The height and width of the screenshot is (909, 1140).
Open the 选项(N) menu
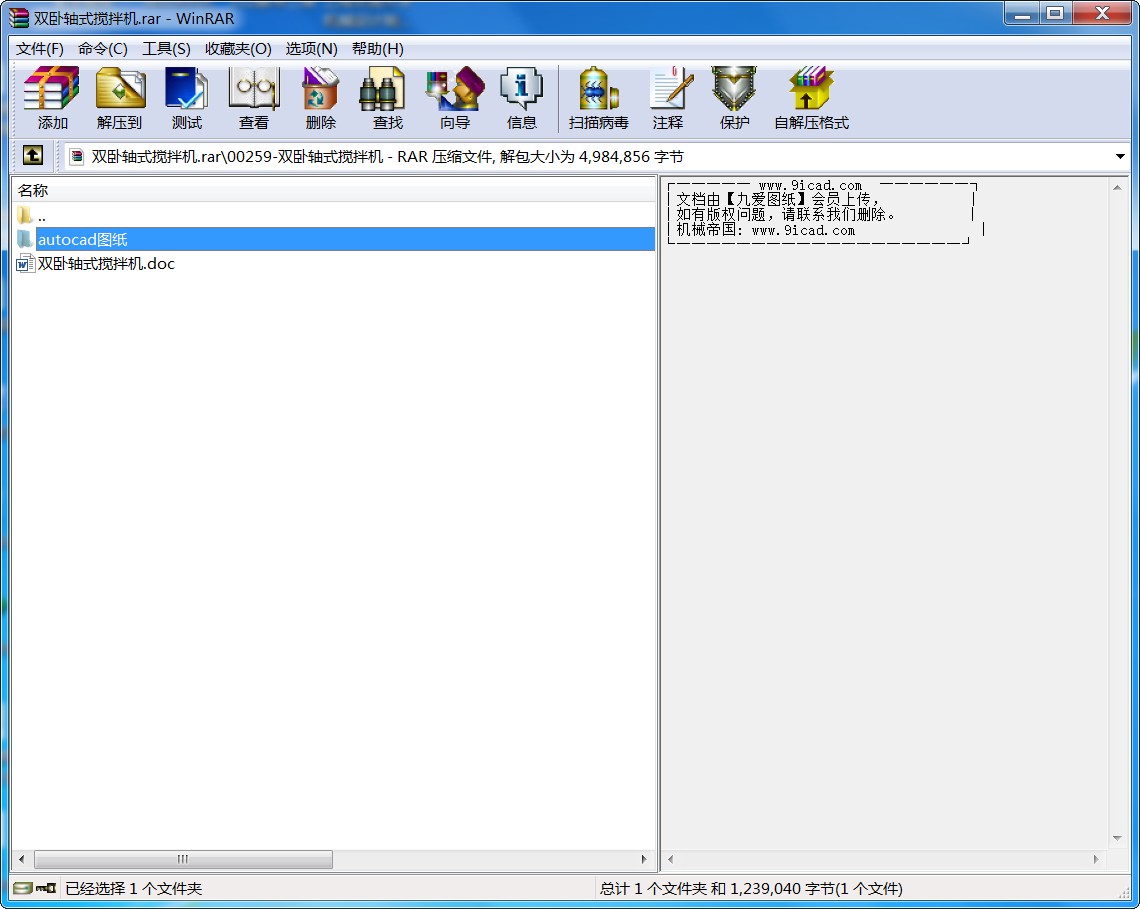[x=311, y=49]
